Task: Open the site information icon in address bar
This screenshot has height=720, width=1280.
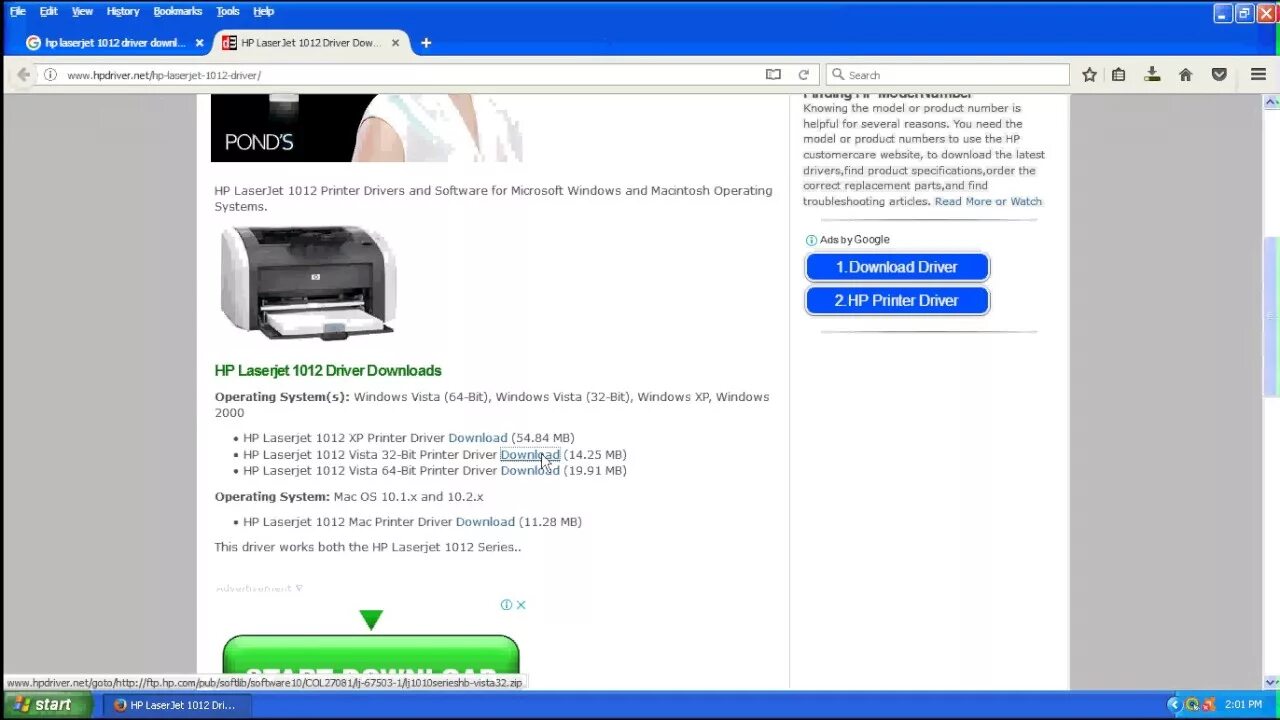Action: (50, 75)
